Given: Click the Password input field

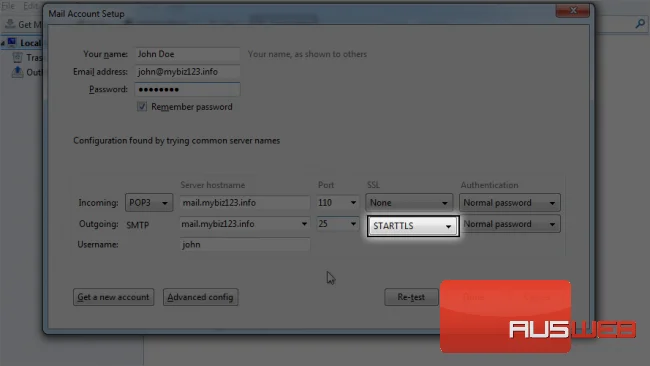Looking at the screenshot, I should 187,90.
